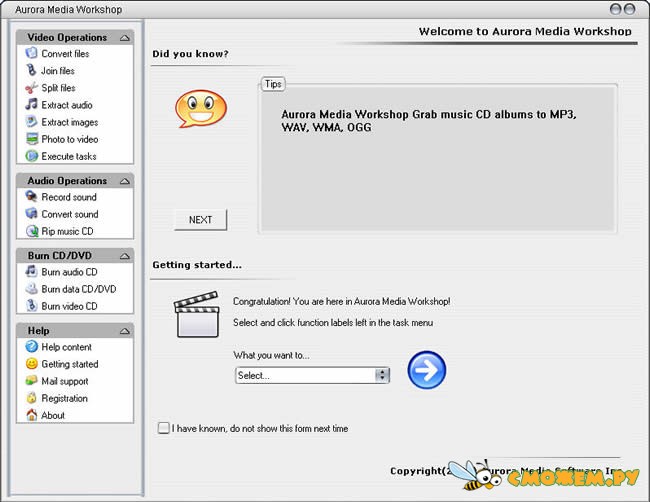This screenshot has height=502, width=650.
Task: Click the Audio Operations header title
Action: click(x=67, y=181)
